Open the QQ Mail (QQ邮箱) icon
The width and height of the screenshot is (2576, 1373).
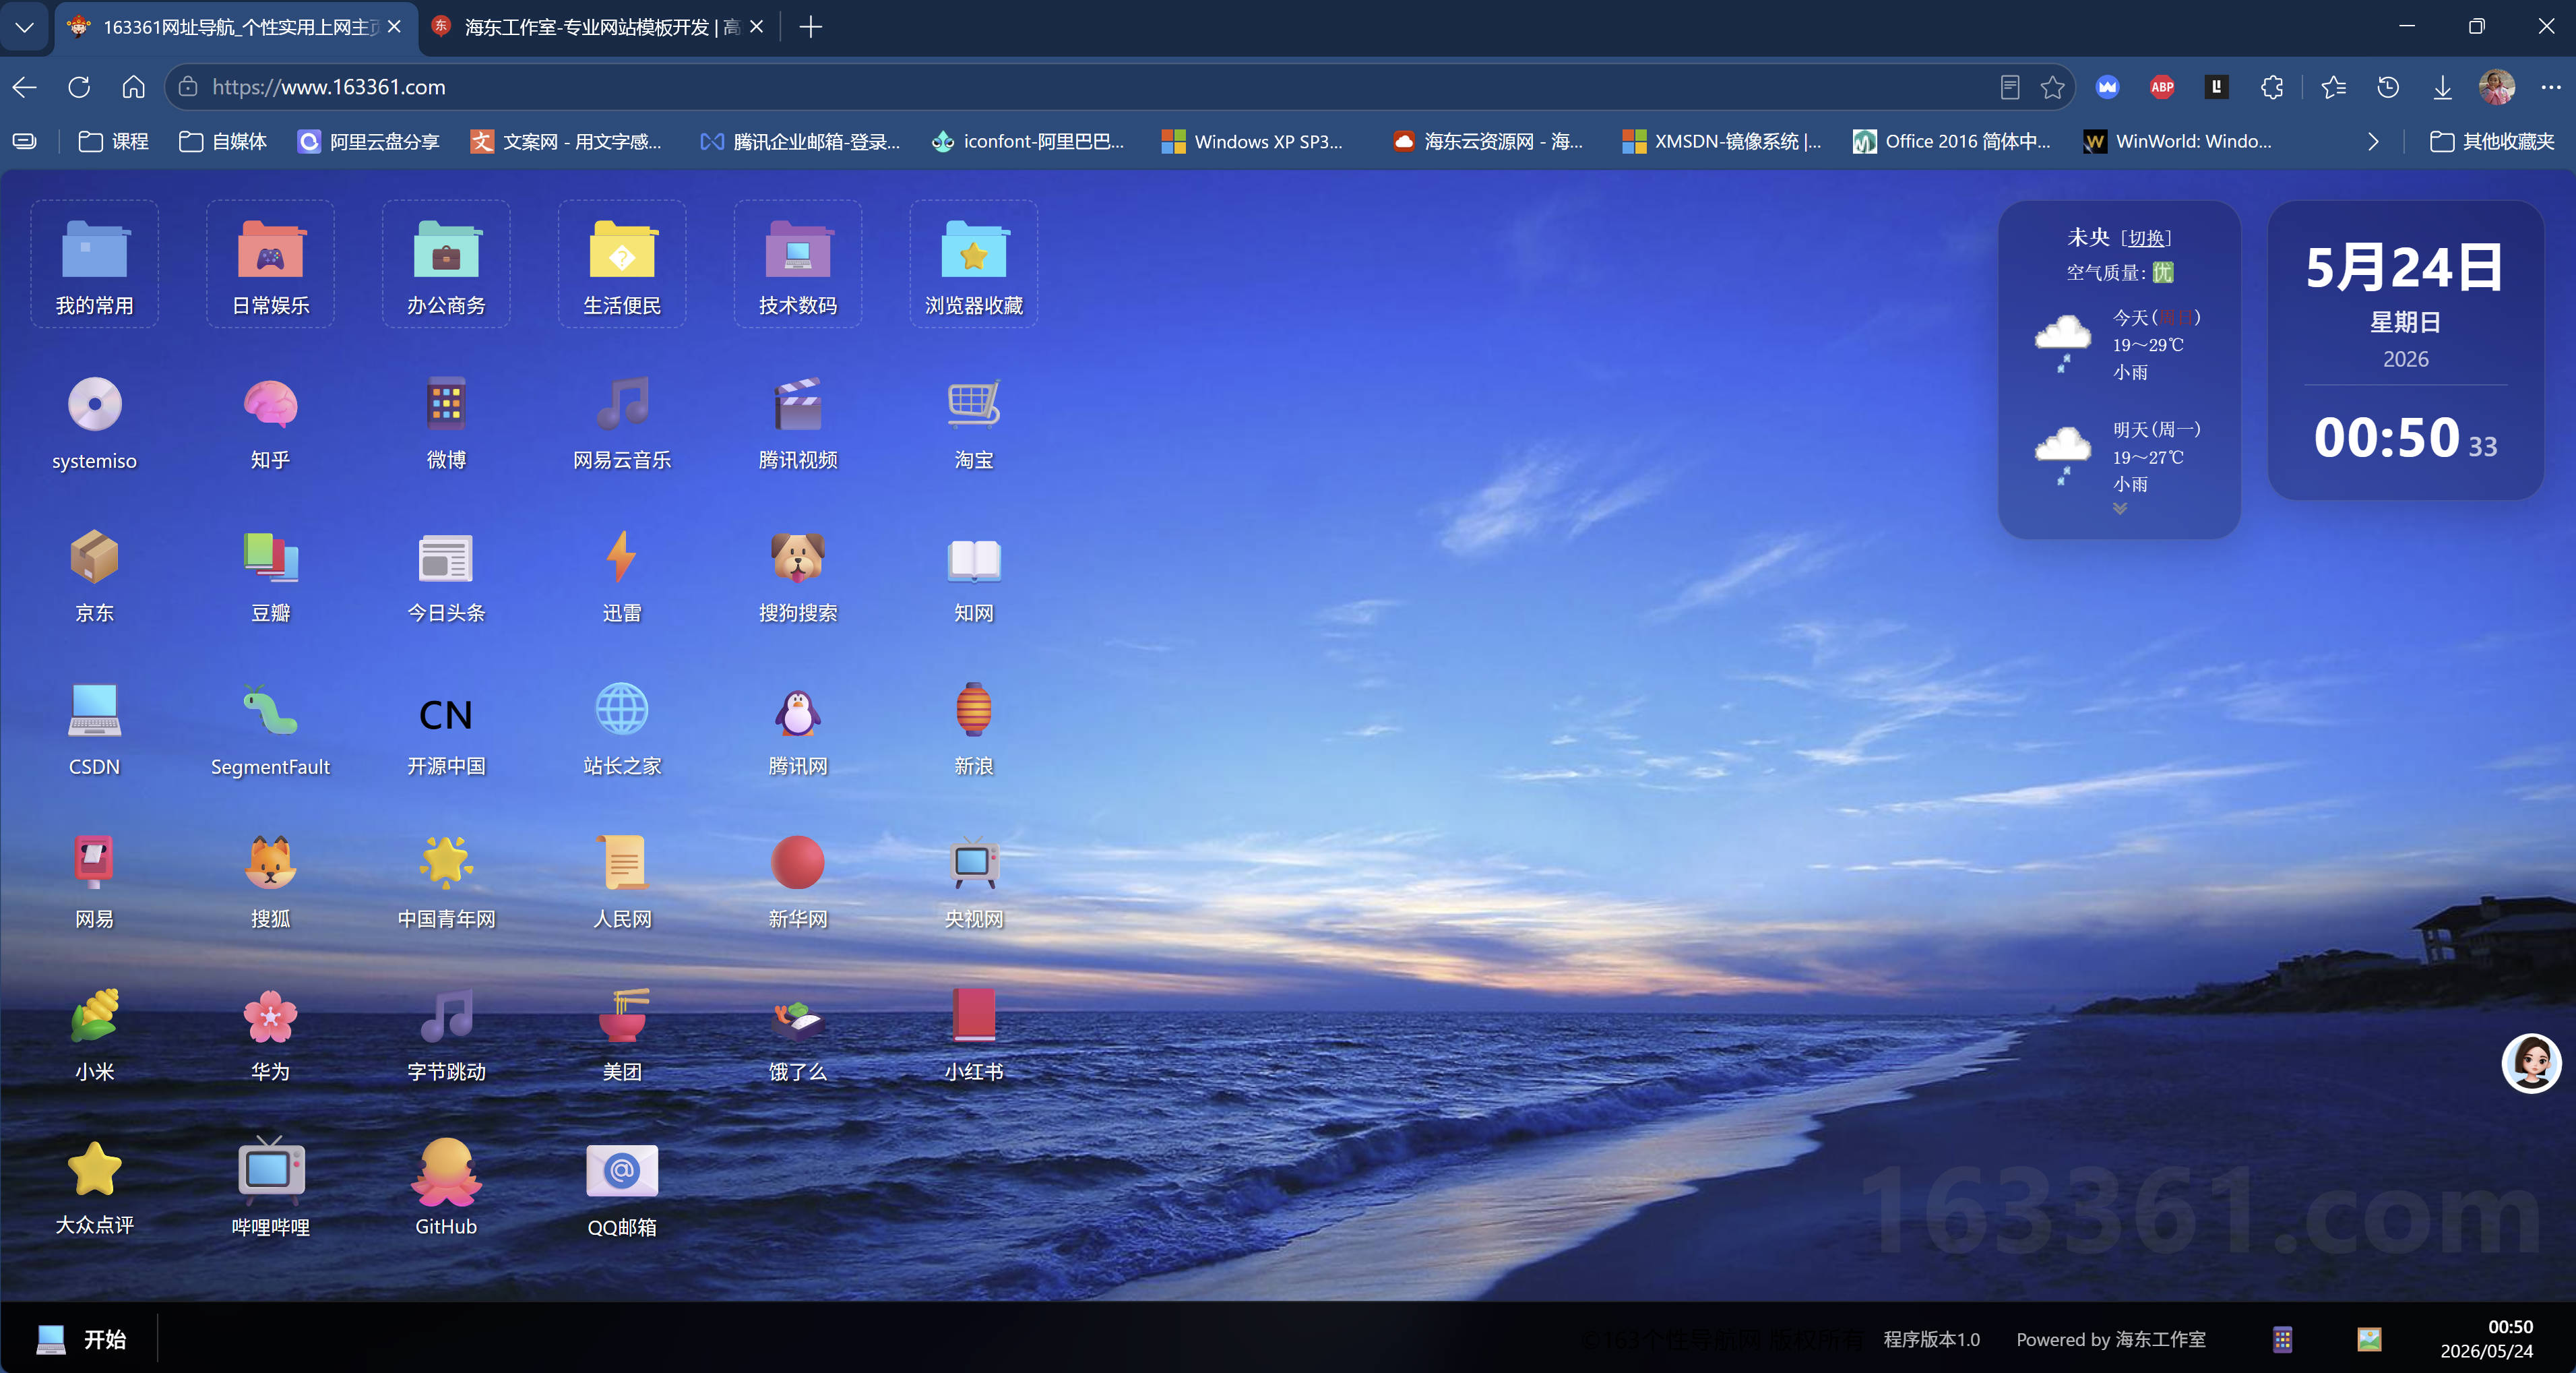(x=622, y=1170)
